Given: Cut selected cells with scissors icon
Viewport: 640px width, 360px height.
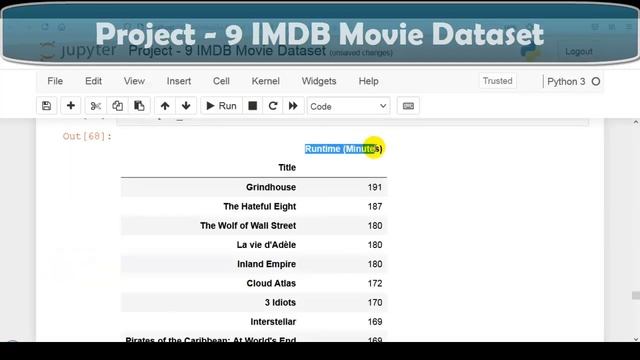Looking at the screenshot, I should tap(96, 106).
